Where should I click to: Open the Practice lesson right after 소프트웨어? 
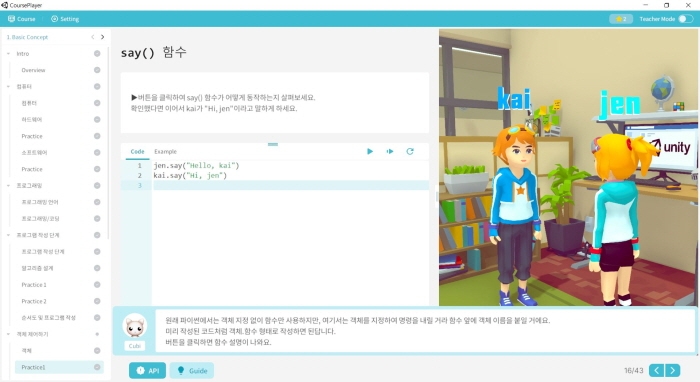click(x=32, y=169)
